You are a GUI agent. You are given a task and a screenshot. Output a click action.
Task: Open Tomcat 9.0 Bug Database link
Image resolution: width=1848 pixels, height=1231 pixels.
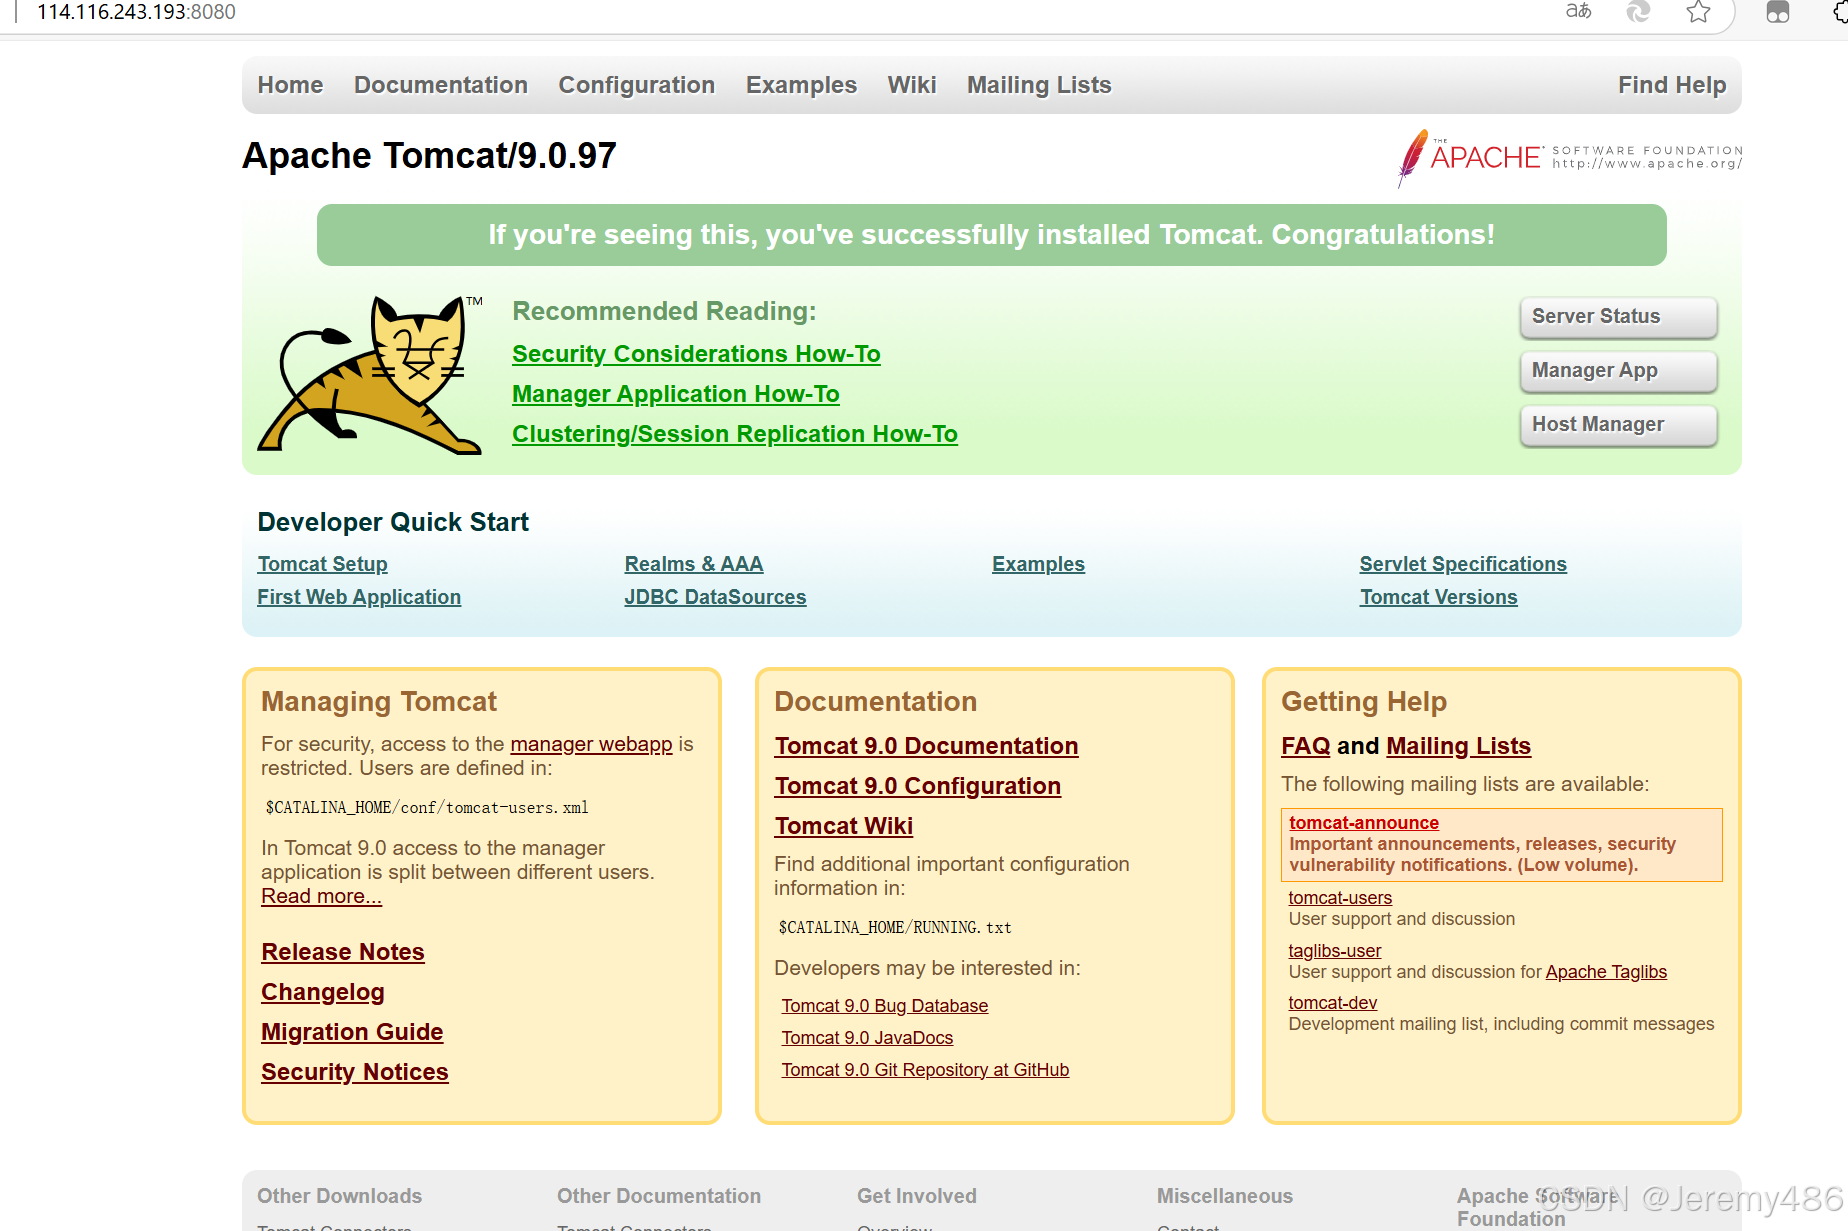(885, 1006)
